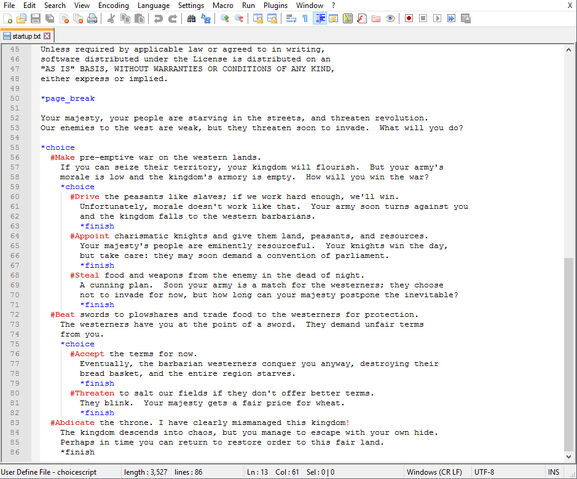The width and height of the screenshot is (577, 479).
Task: Save the current recorded macro
Action: coord(466,18)
